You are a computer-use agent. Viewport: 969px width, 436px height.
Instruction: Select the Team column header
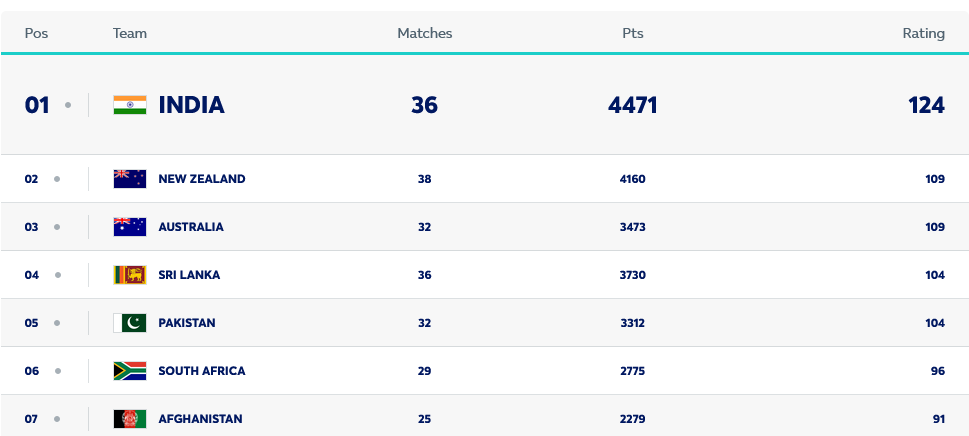pyautogui.click(x=130, y=33)
